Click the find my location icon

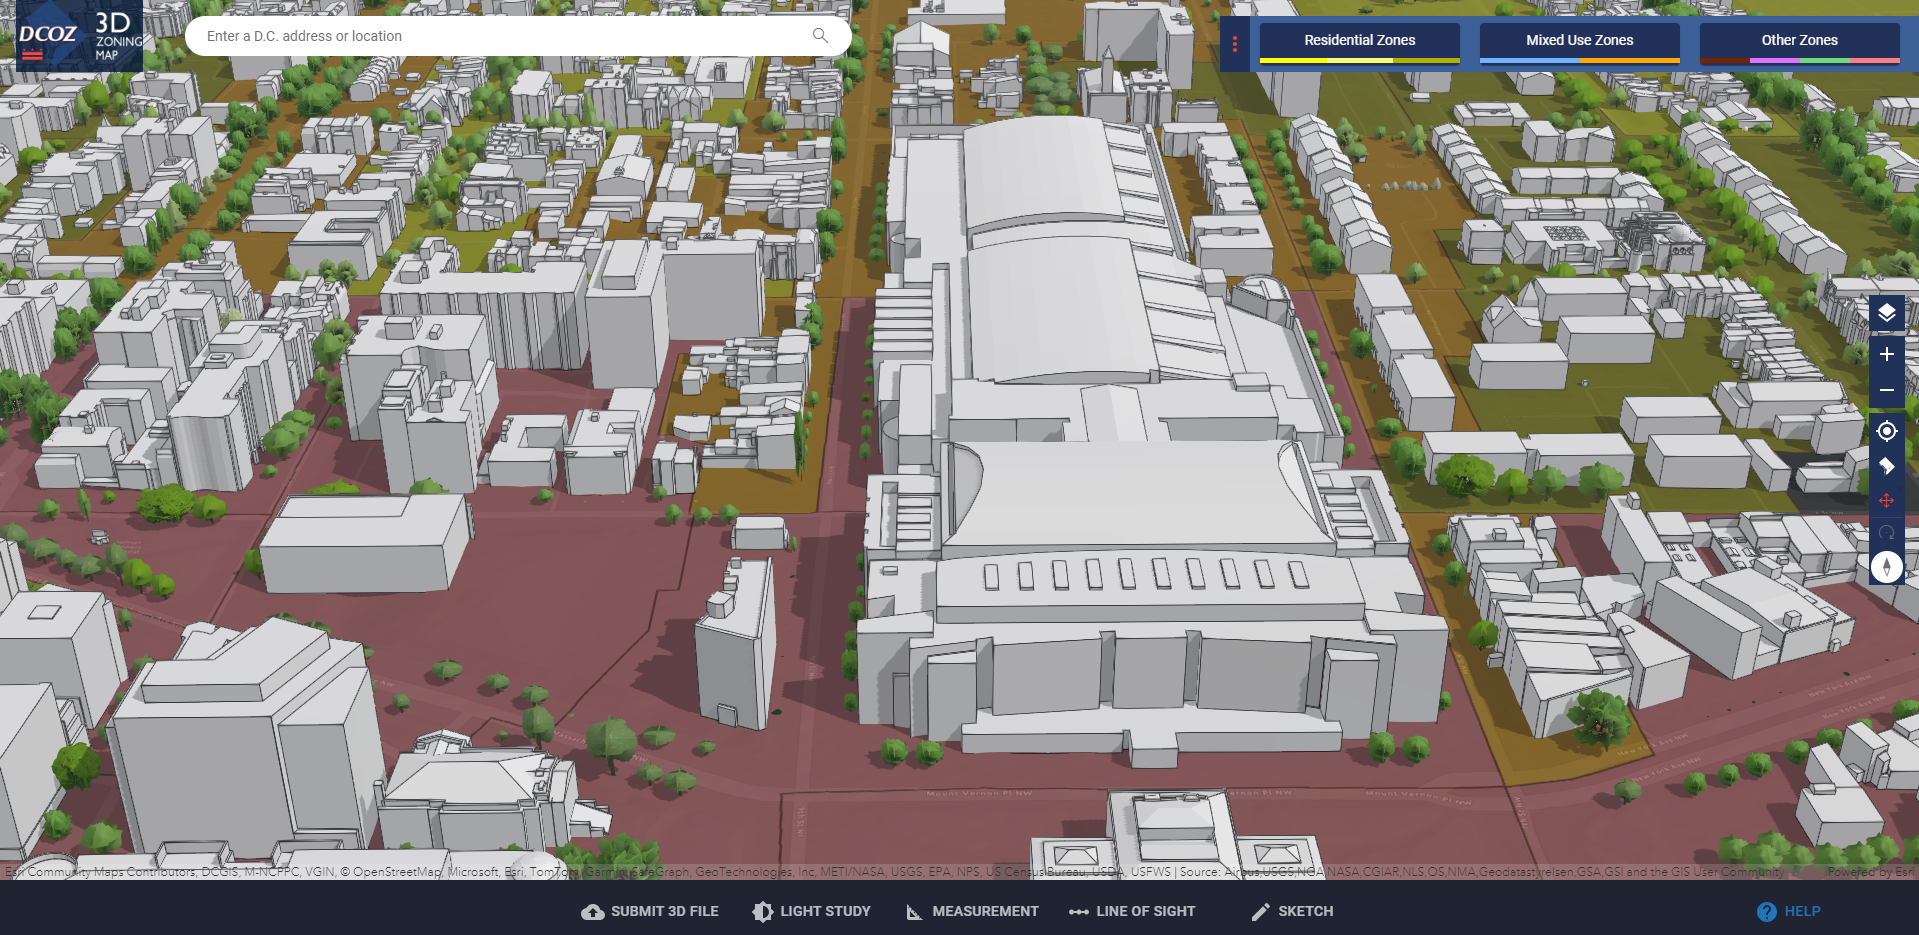click(1886, 431)
